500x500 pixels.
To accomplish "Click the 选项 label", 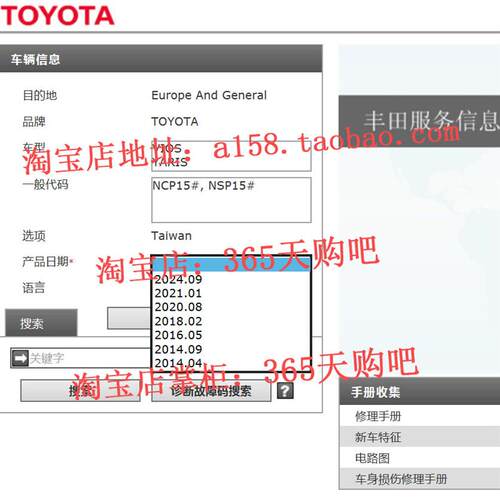I will point(33,236).
